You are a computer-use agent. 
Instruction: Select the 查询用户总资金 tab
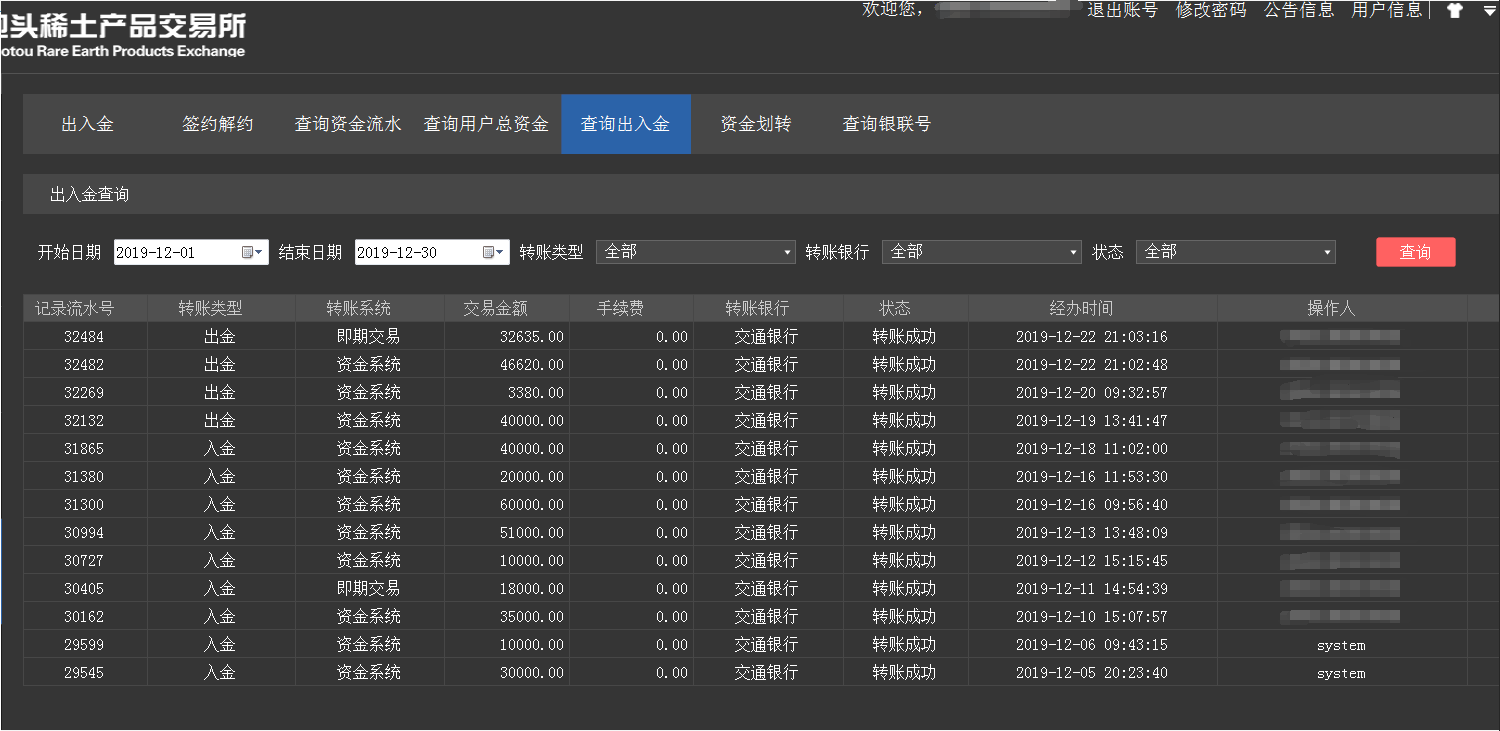click(486, 124)
